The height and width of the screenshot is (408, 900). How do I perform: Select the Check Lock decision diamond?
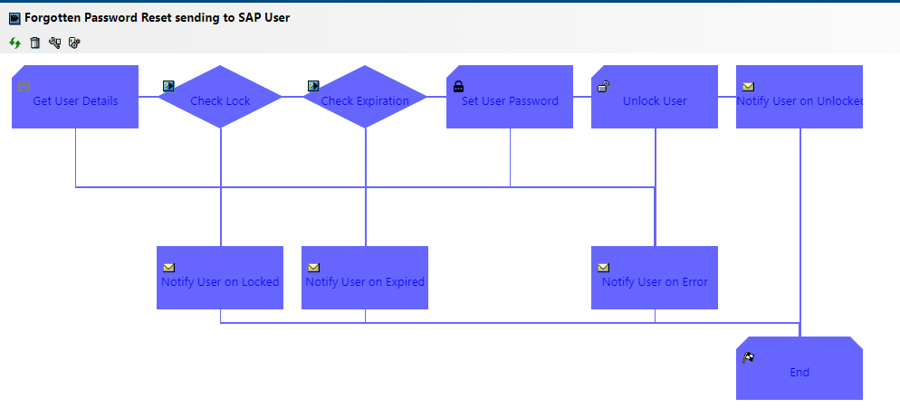tap(221, 101)
